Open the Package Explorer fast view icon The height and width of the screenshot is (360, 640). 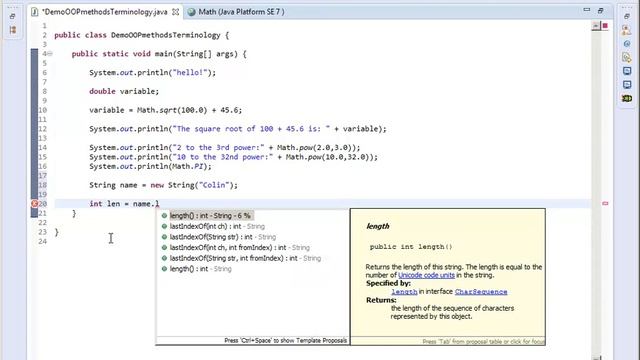[13, 30]
